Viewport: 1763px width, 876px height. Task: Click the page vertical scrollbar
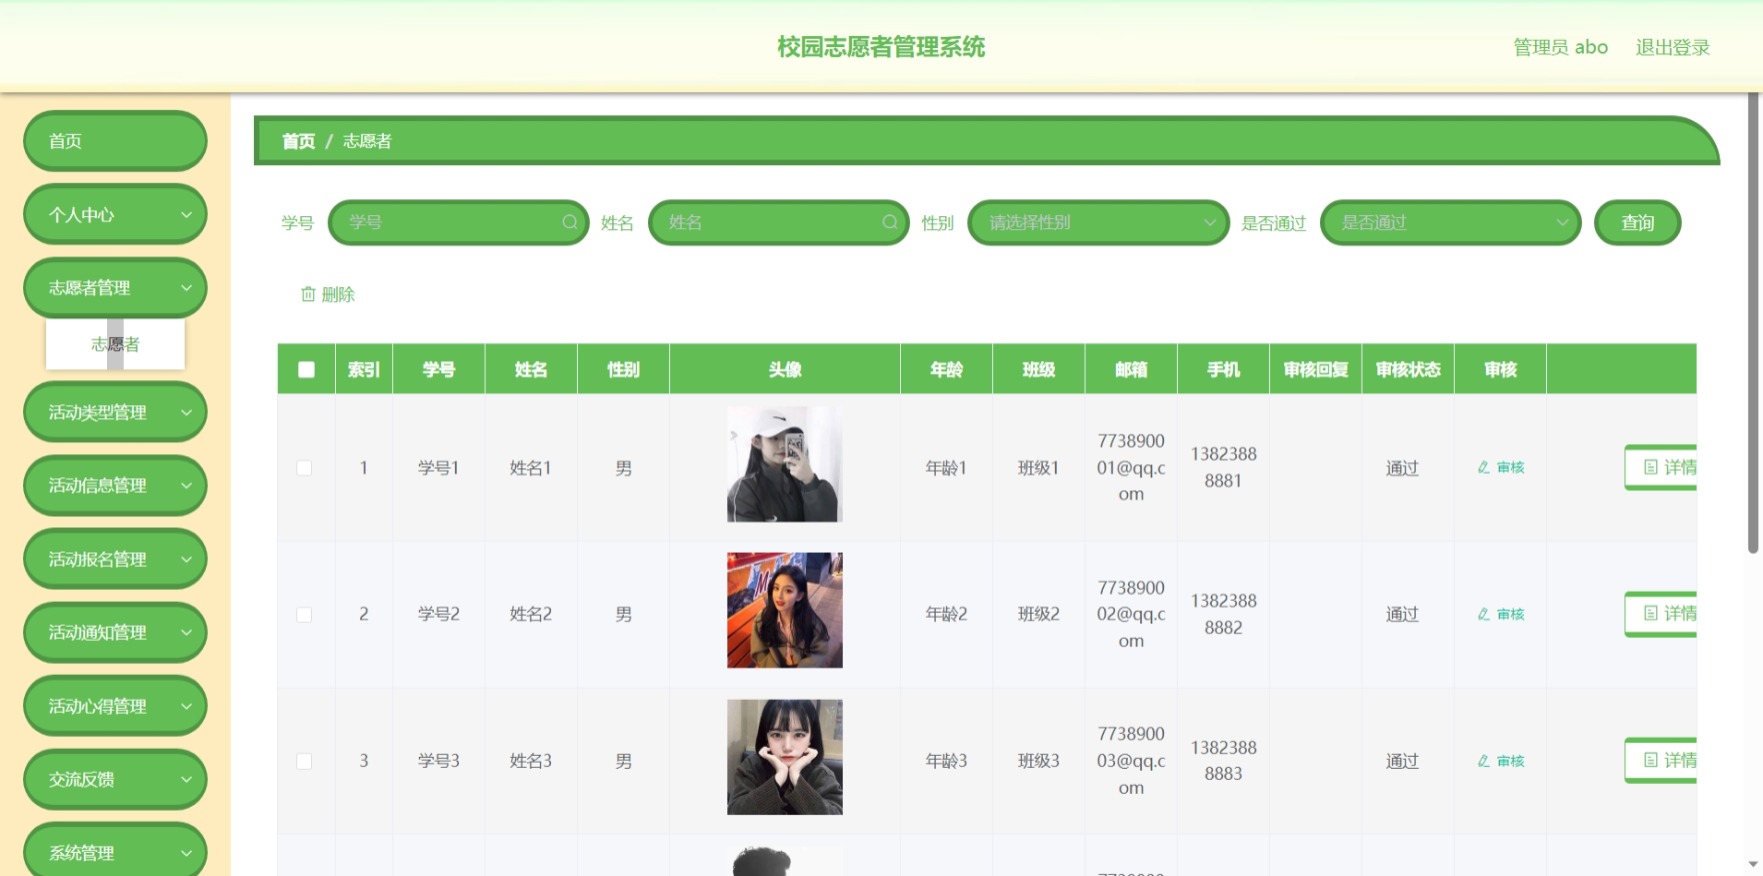point(1753,323)
